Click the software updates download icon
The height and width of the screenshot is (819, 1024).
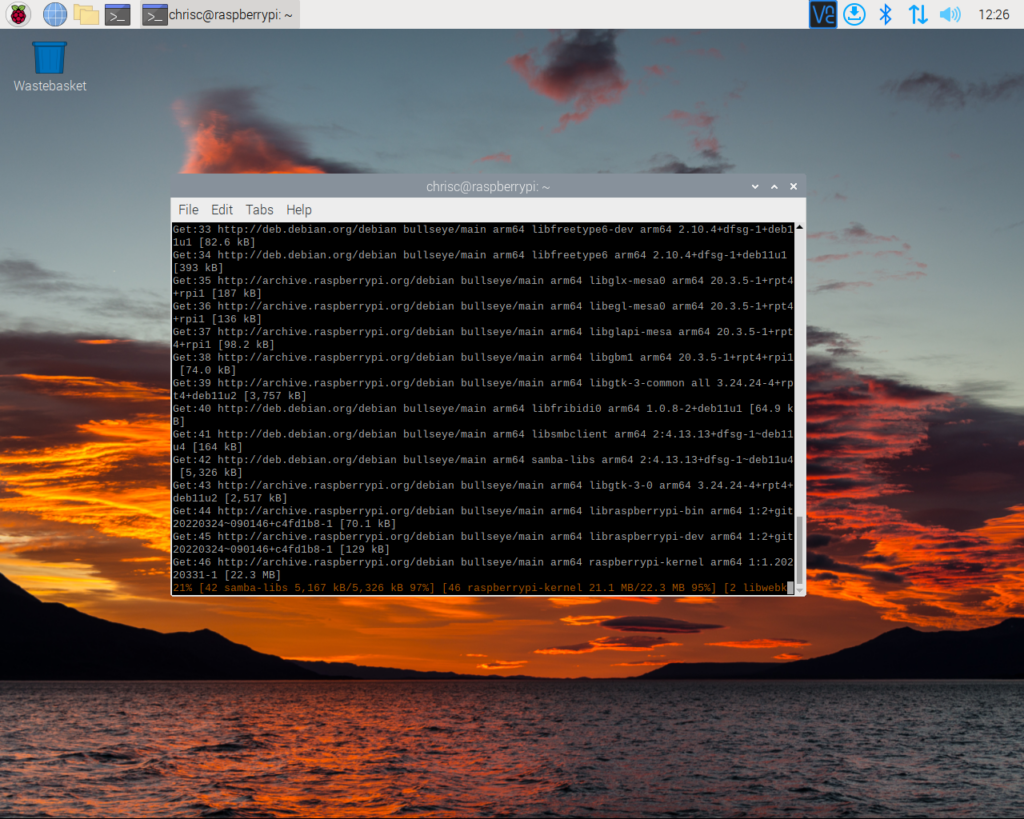[854, 14]
